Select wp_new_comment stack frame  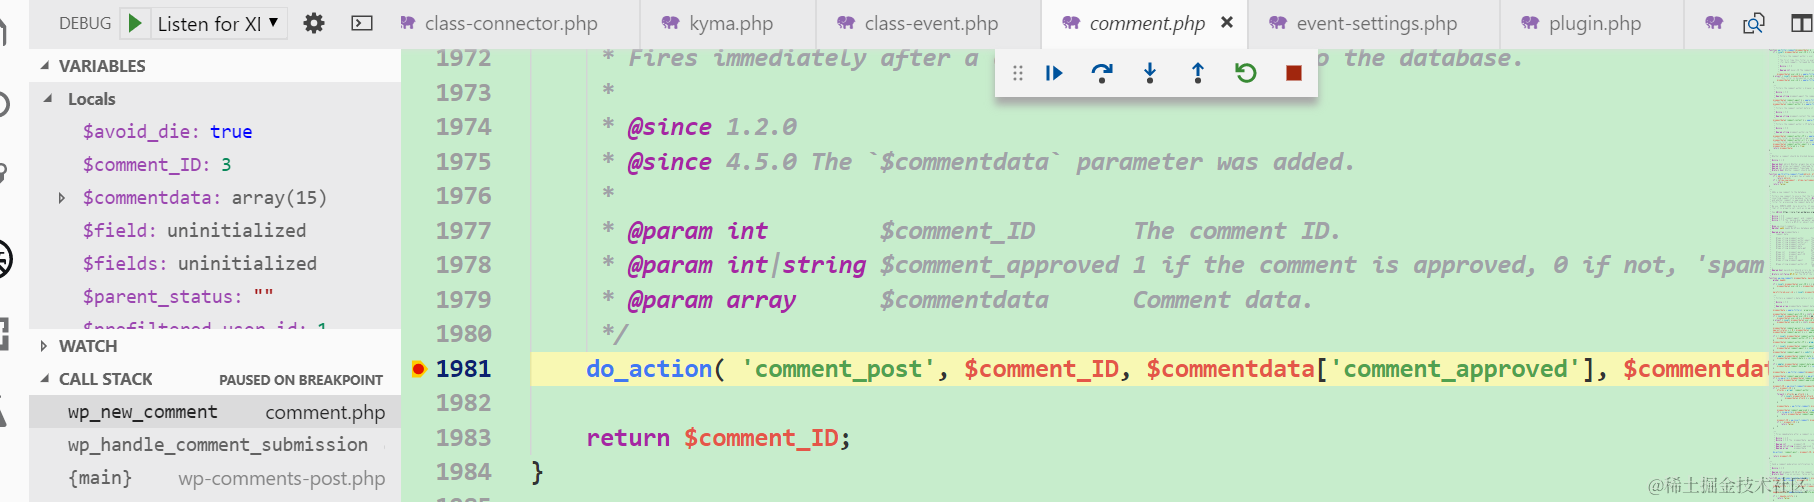215,412
